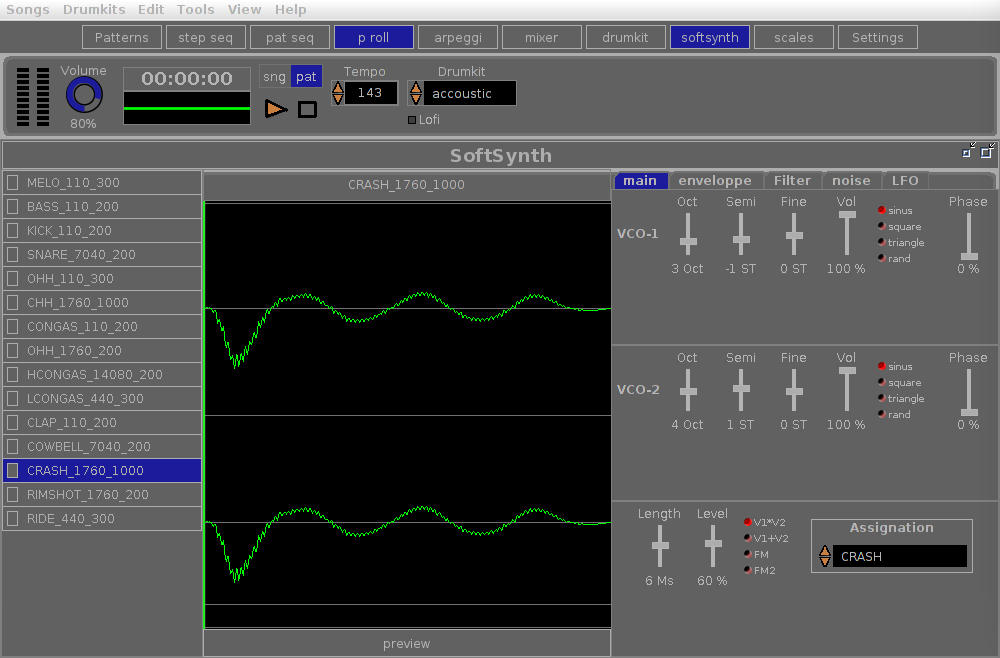Switch playback mode to pat
Viewport: 1000px width, 658px height.
pos(306,77)
